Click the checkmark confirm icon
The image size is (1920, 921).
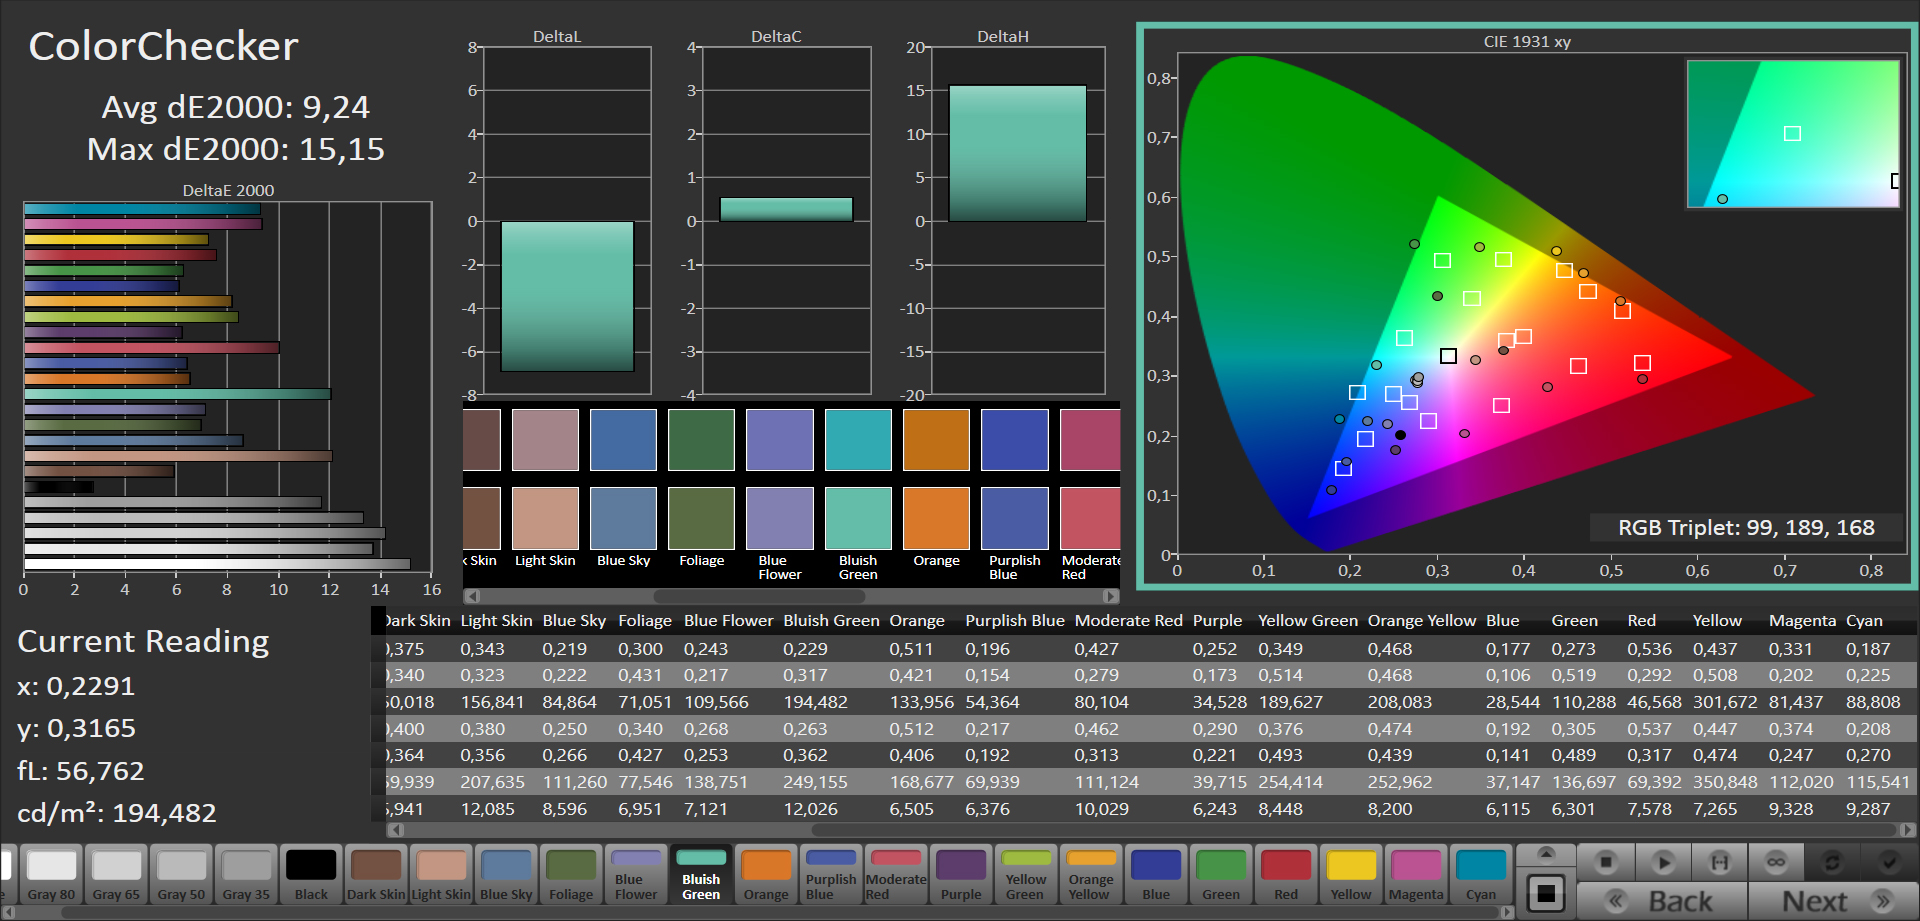tap(1889, 862)
